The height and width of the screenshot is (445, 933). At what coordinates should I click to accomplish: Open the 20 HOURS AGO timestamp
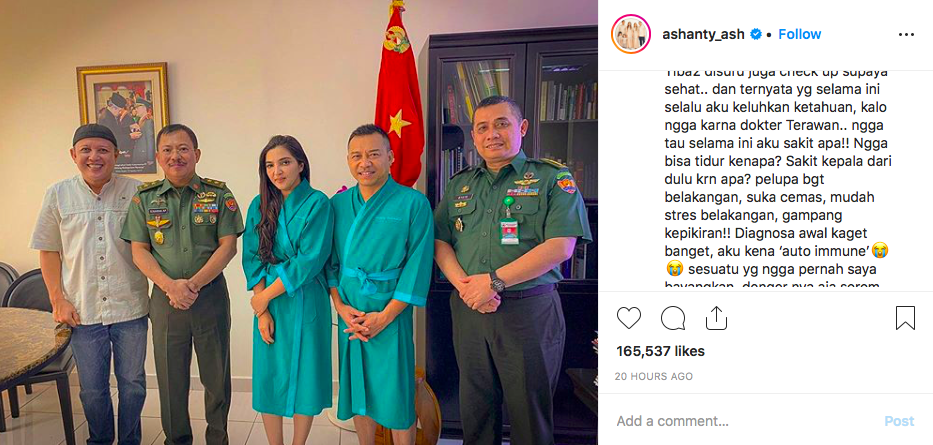[655, 377]
